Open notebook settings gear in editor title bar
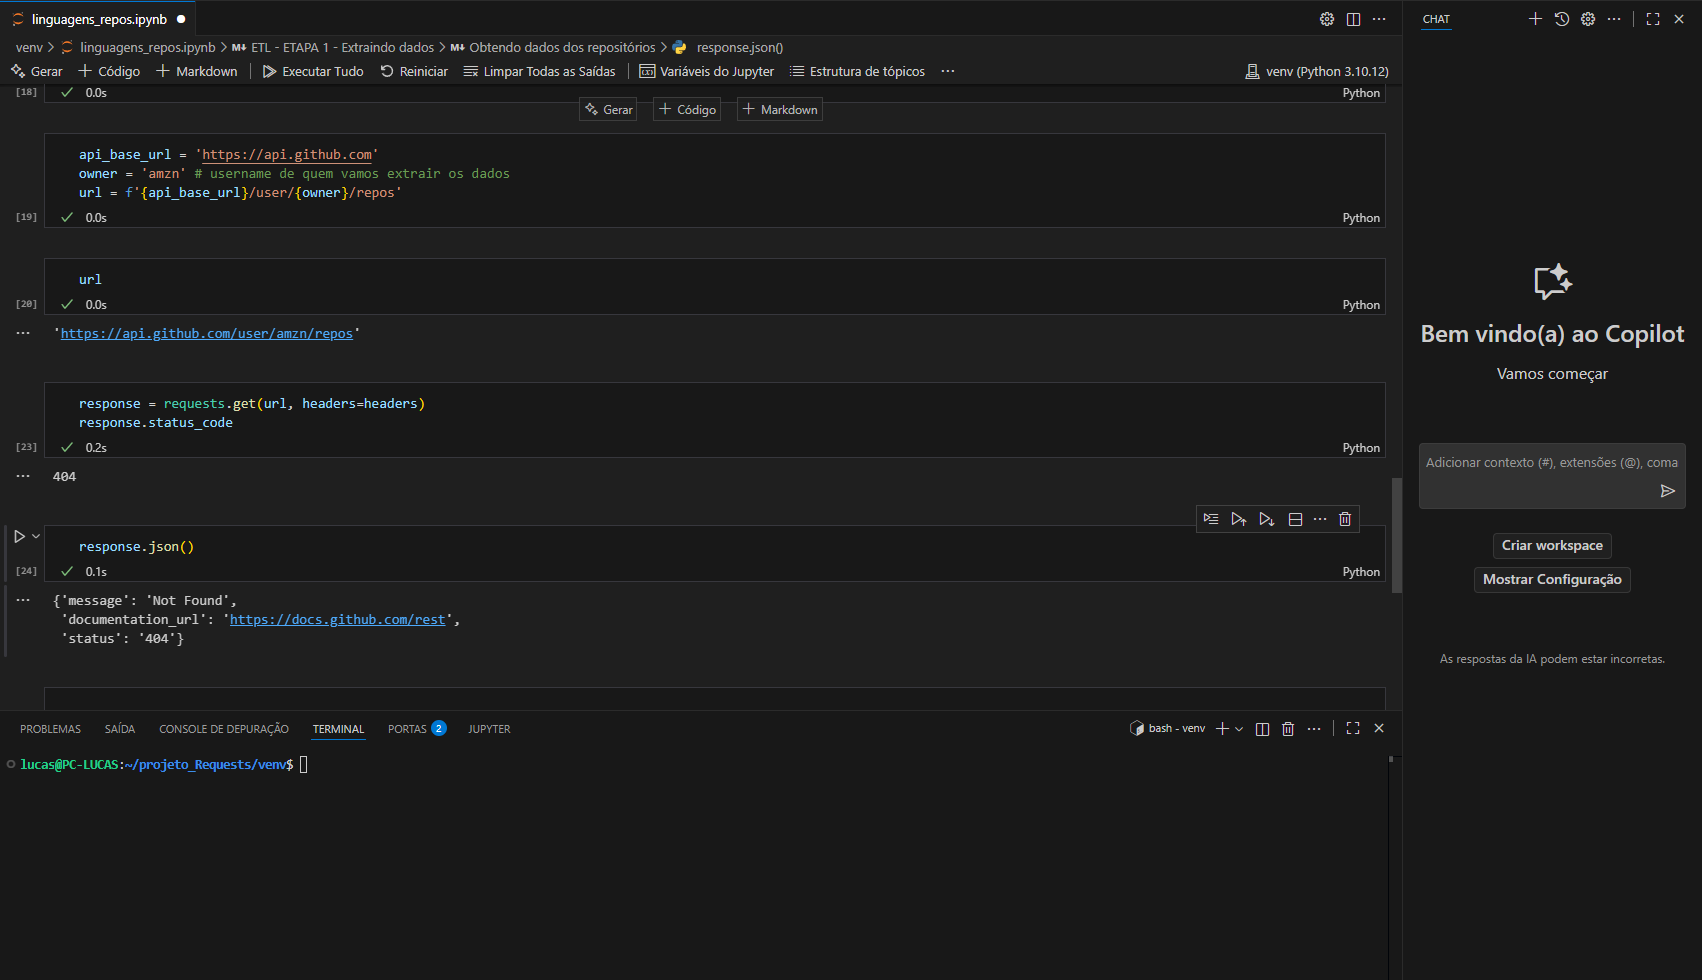Screen dimensions: 1702x980 (1327, 19)
